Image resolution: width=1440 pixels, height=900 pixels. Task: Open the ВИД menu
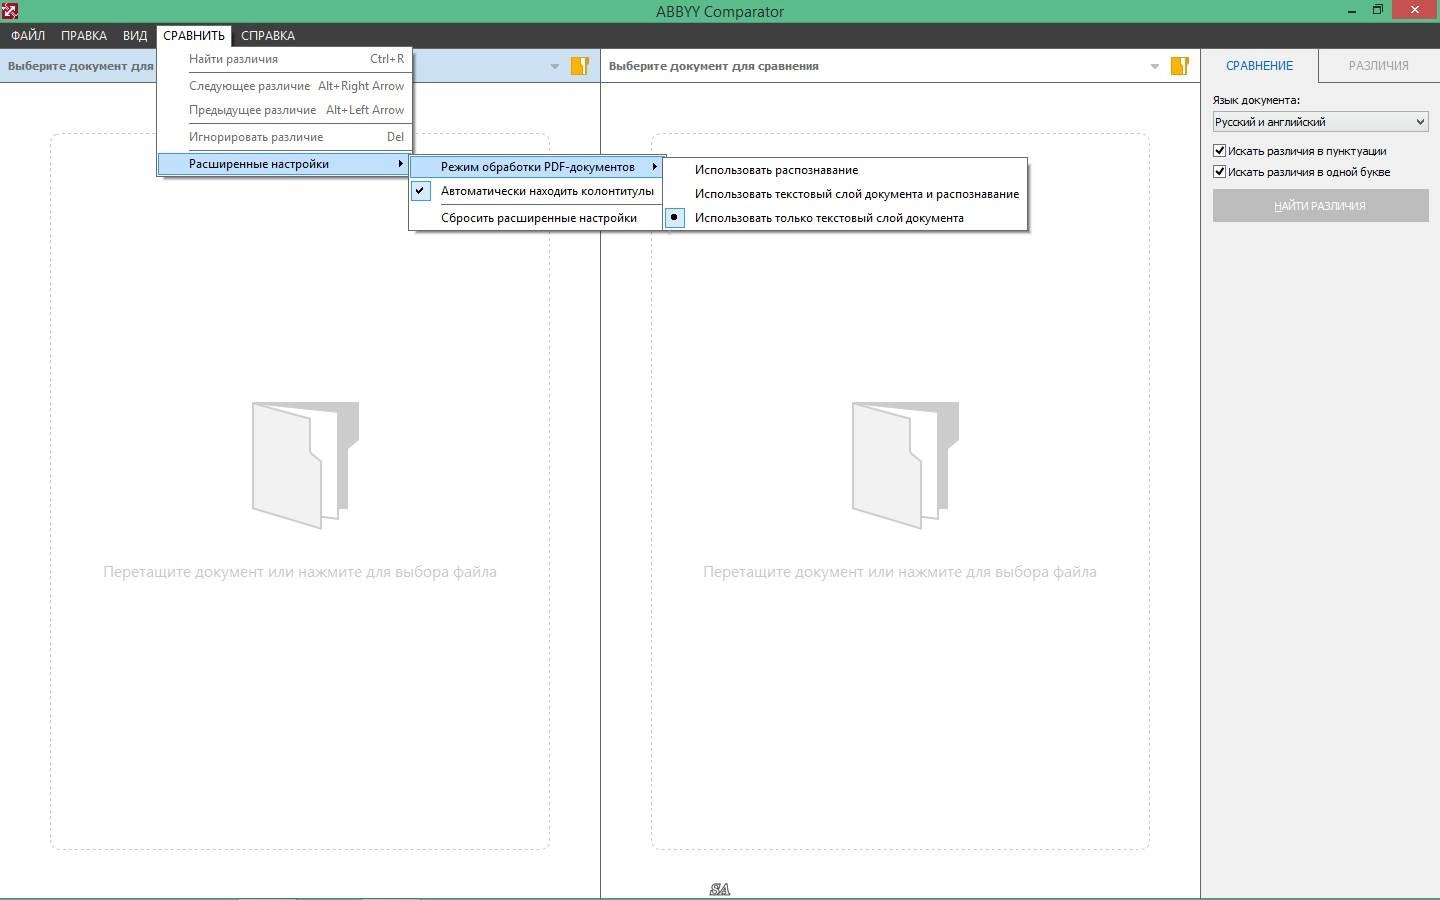click(x=135, y=35)
